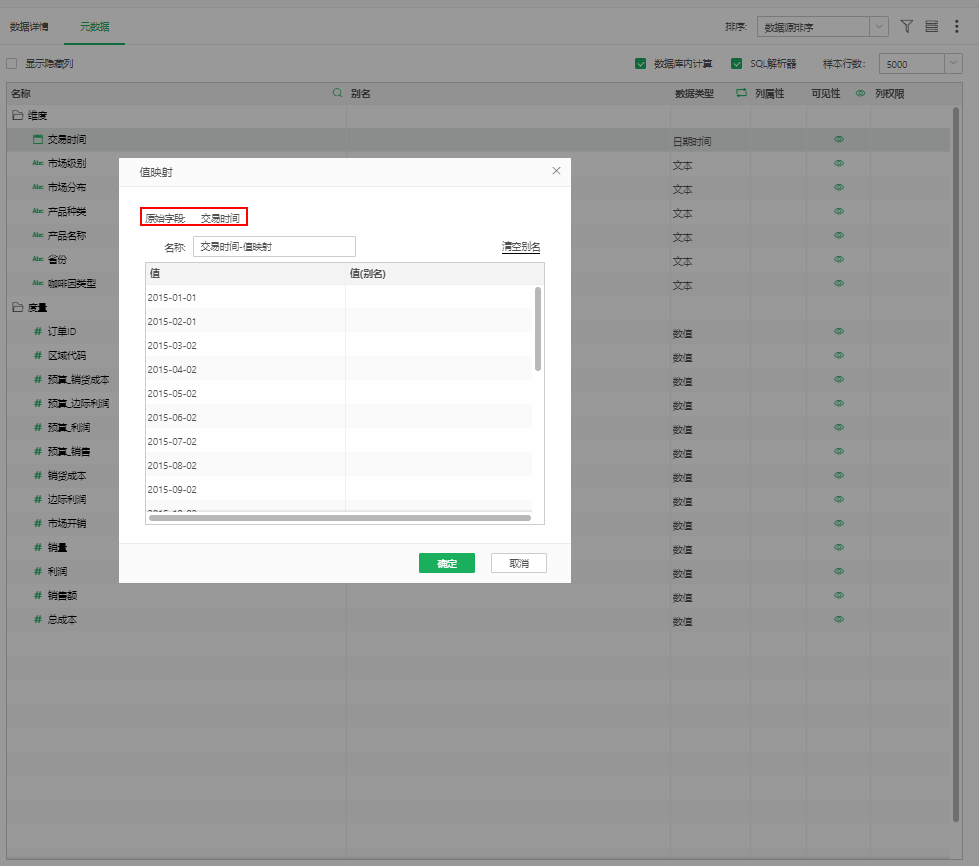979x866 pixels.
Task: Switch to the 数据详情 tab
Action: pyautogui.click(x=29, y=27)
